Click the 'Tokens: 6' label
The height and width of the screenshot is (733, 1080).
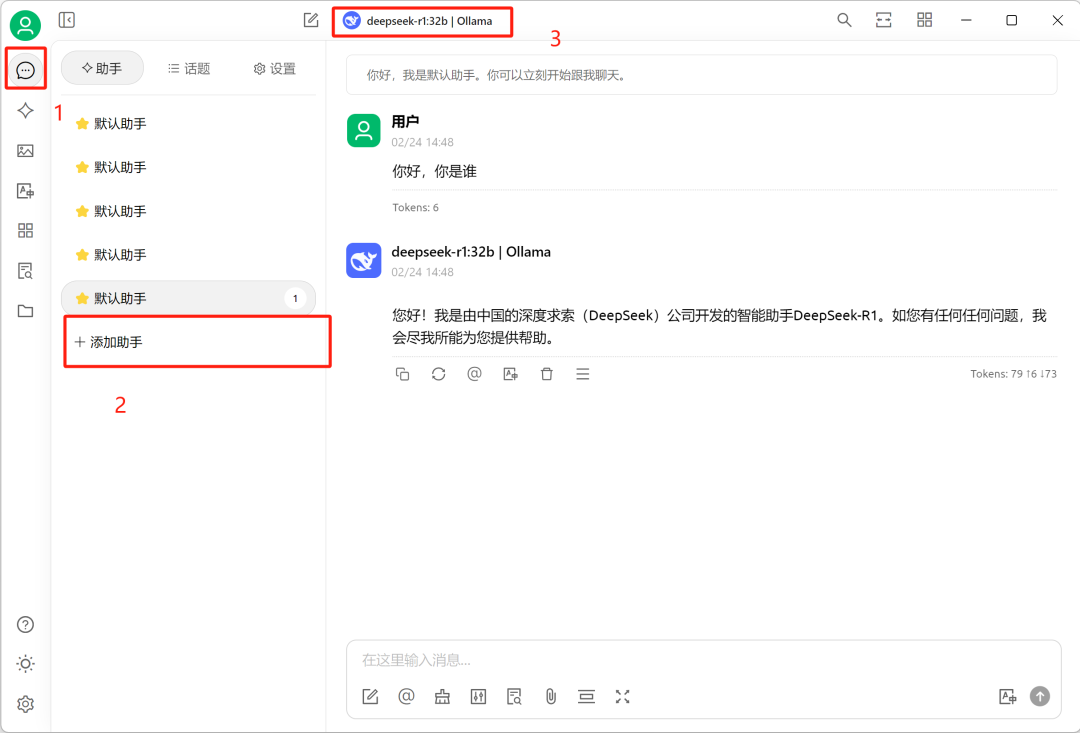pyautogui.click(x=415, y=207)
